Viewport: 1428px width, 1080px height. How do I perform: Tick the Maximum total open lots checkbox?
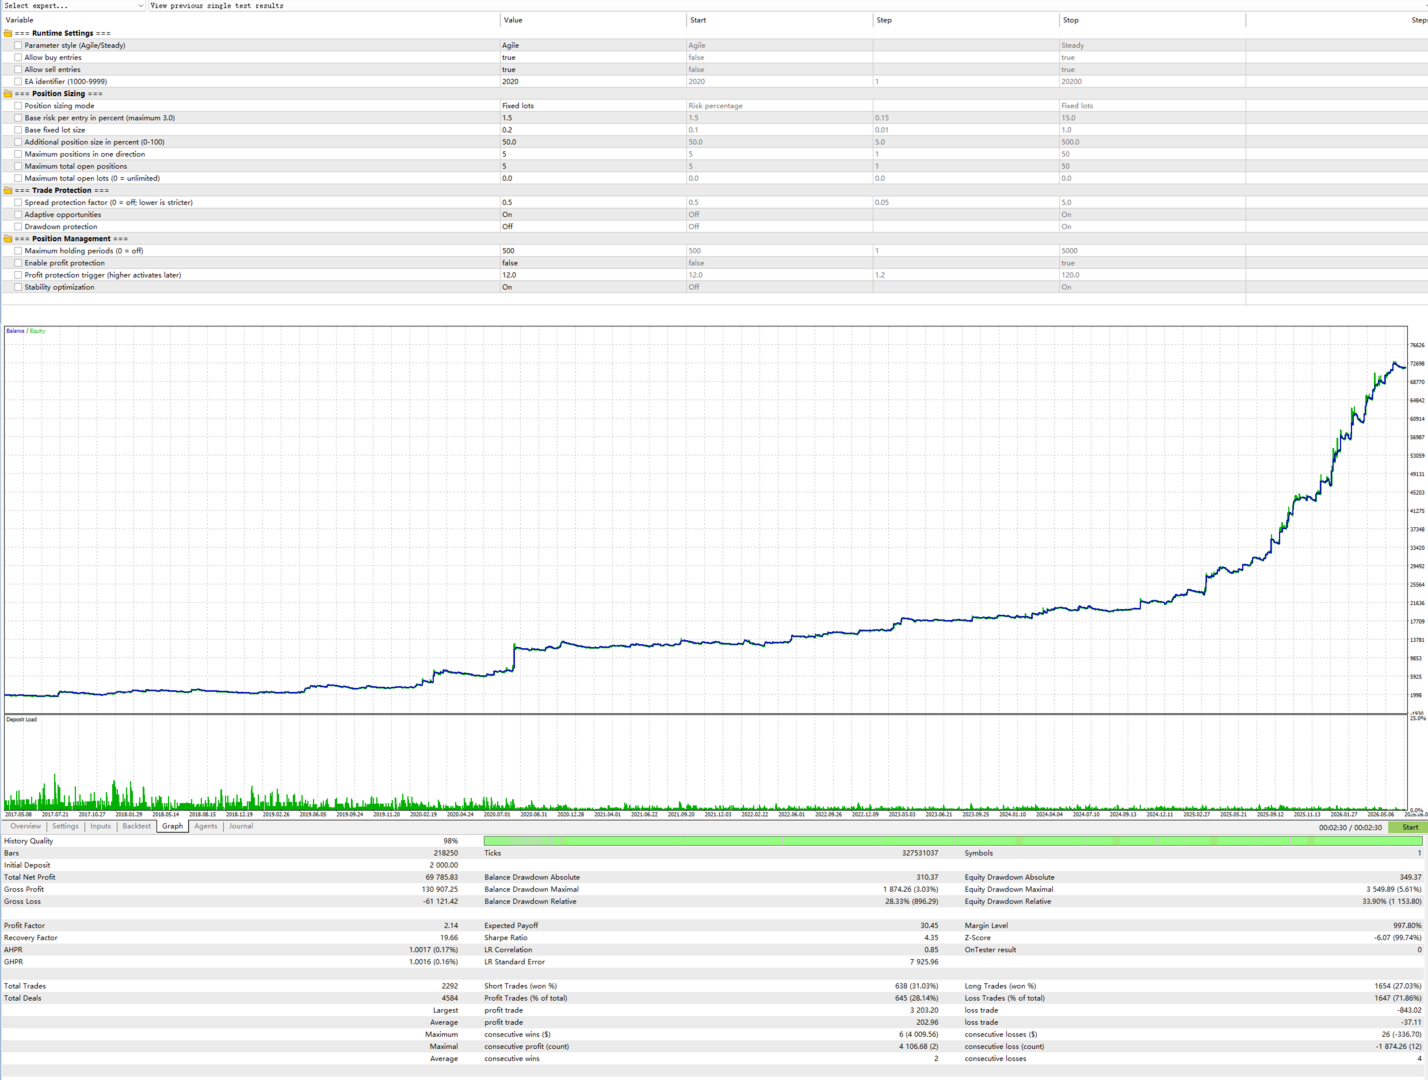click(x=18, y=178)
